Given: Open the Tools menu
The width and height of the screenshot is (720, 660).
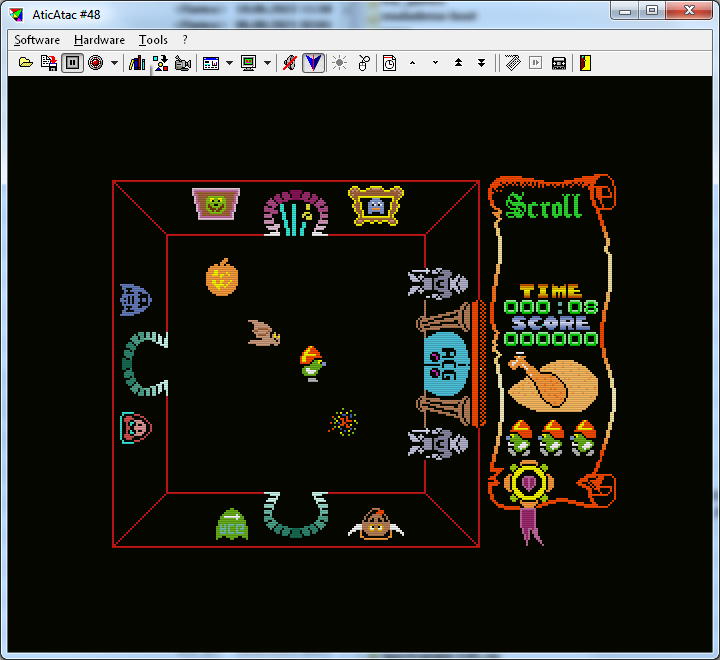Looking at the screenshot, I should (153, 40).
